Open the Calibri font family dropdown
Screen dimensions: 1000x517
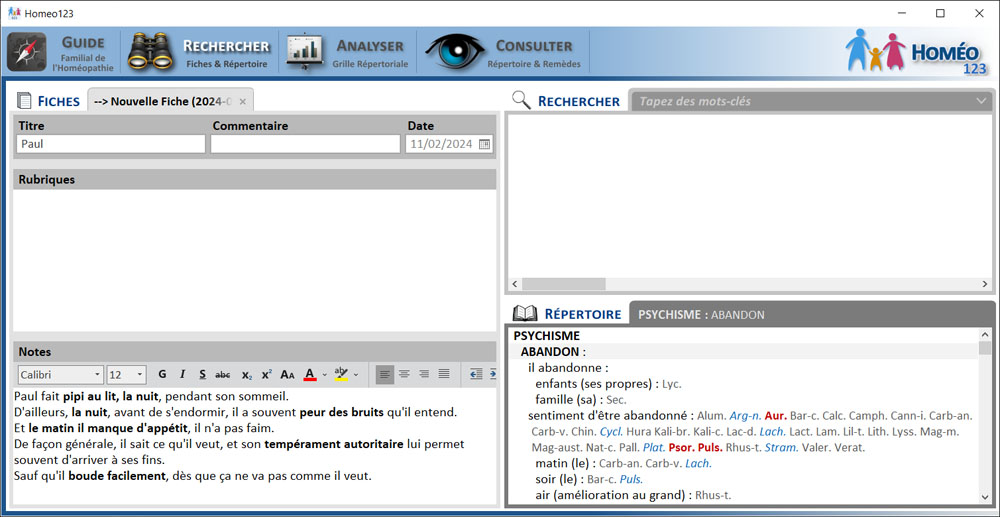(97, 375)
